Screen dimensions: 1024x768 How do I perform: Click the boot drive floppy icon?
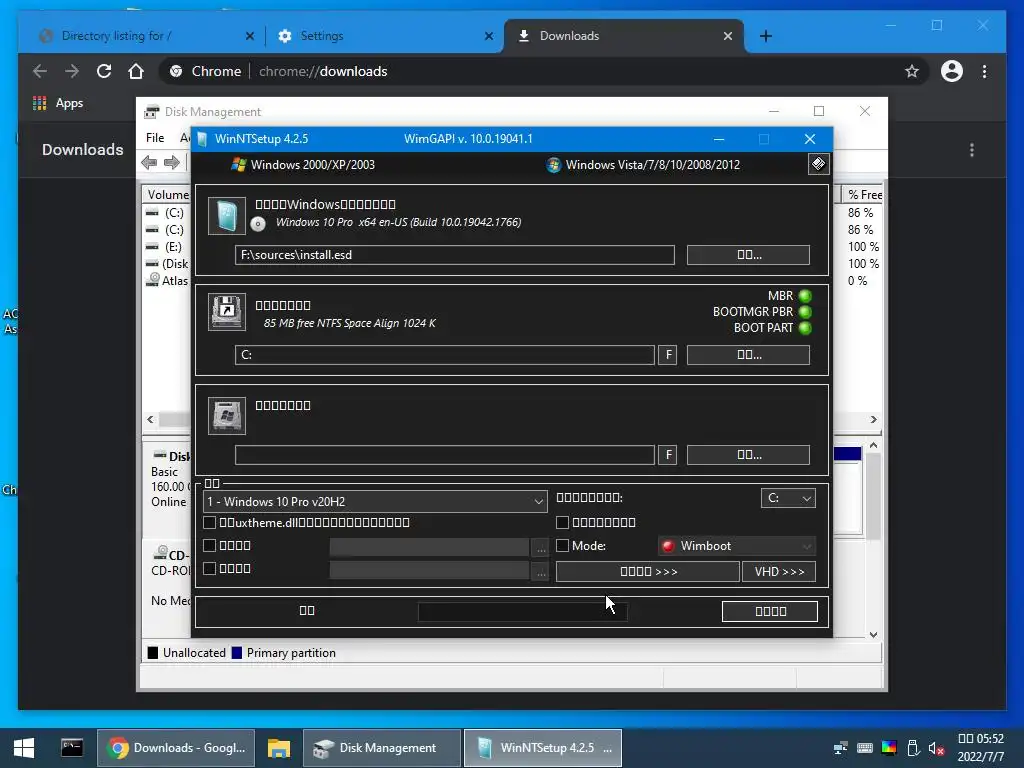tap(227, 312)
